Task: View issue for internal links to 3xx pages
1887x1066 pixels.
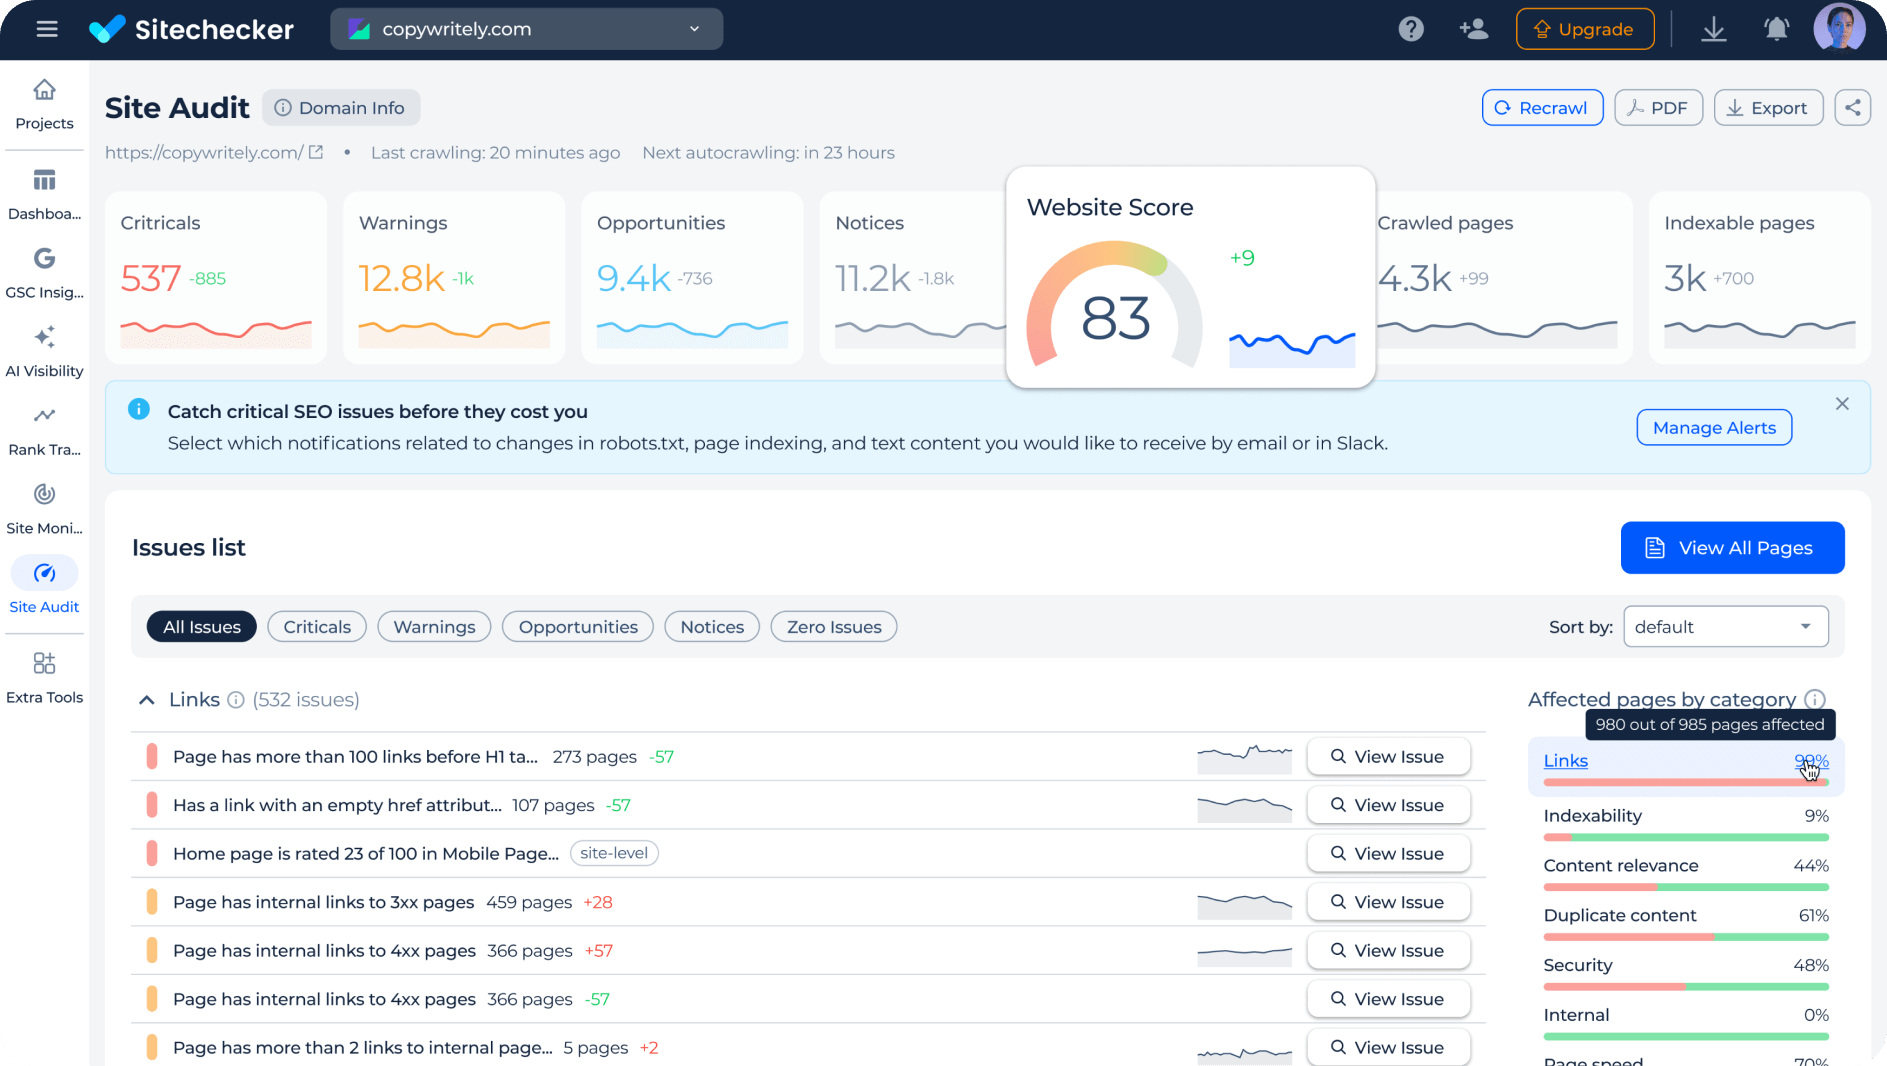Action: coord(1388,902)
